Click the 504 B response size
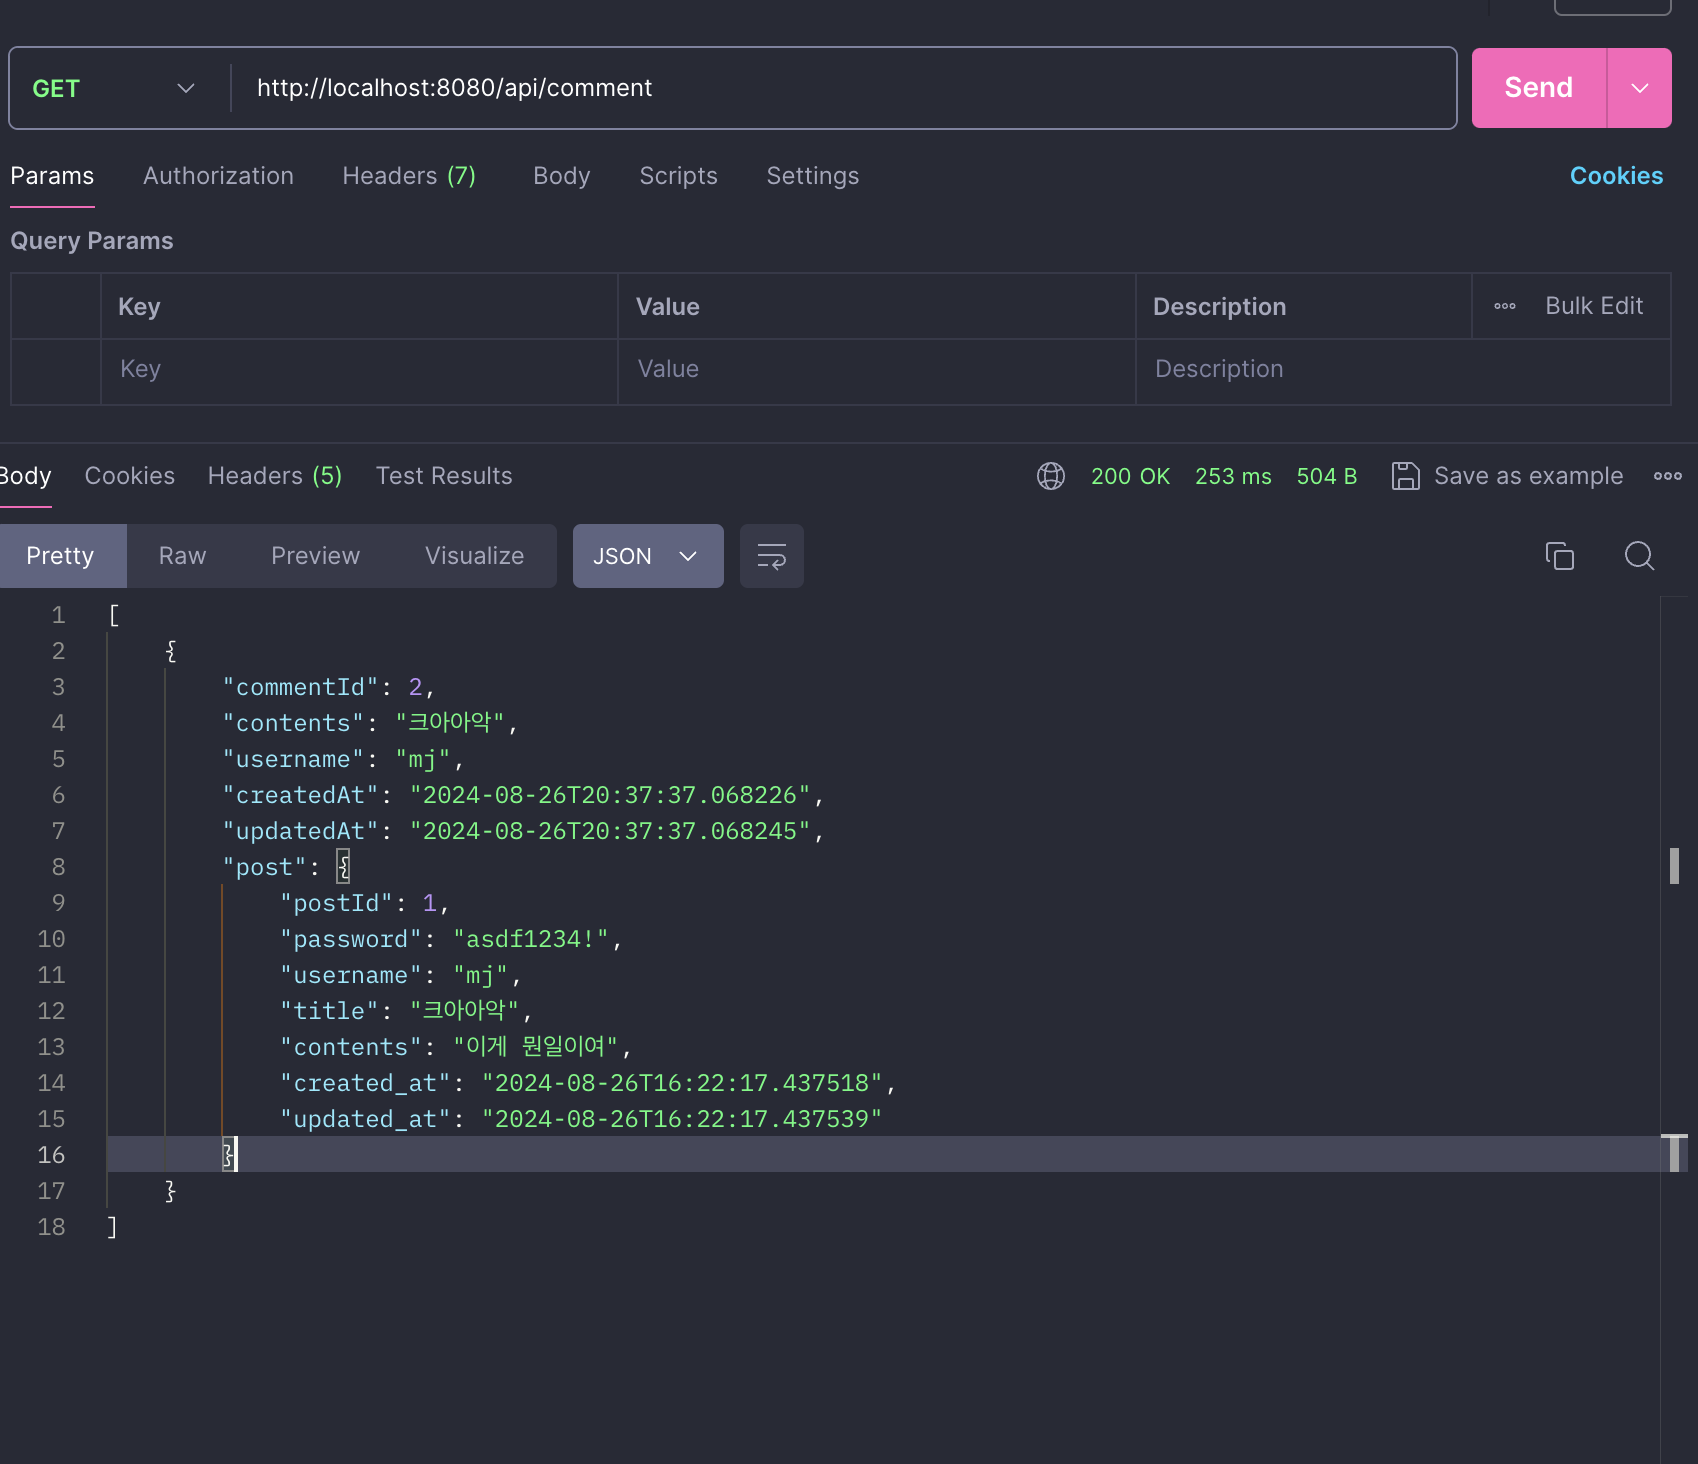Viewport: 1698px width, 1464px height. pos(1326,476)
